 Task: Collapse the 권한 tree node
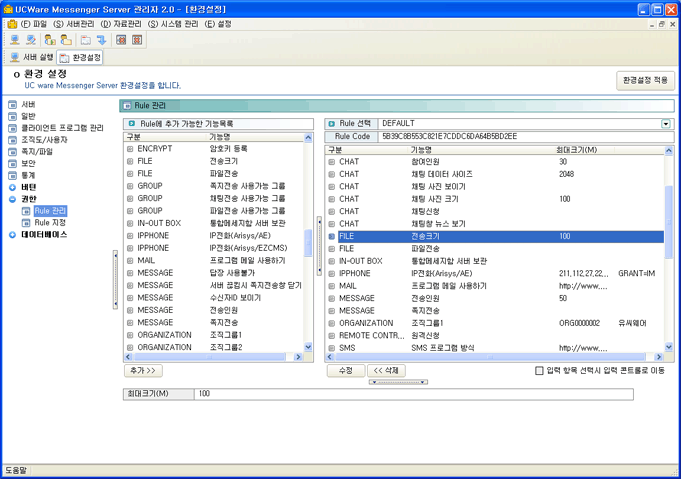point(13,199)
